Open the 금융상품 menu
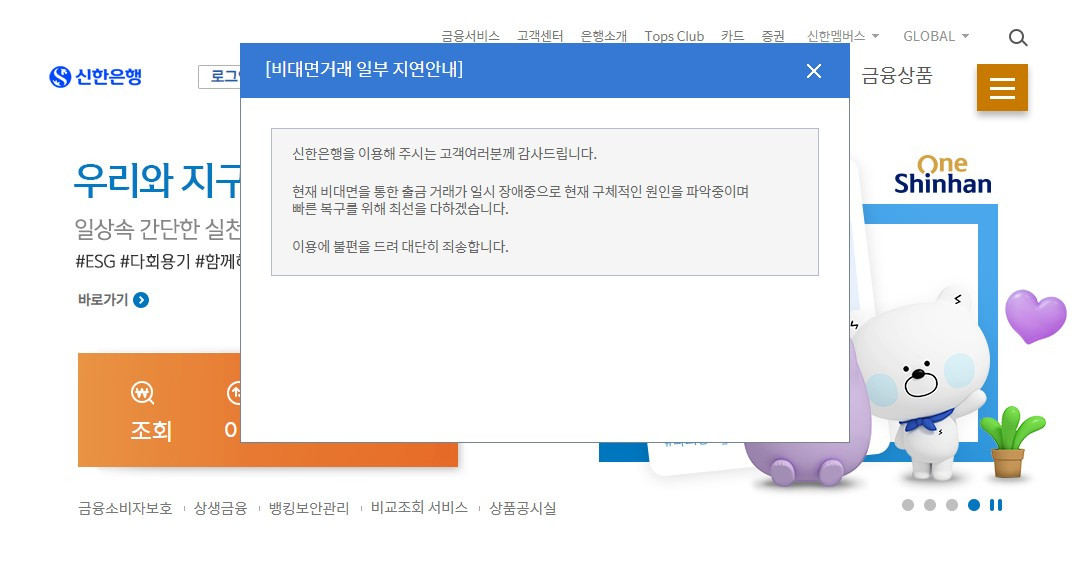The width and height of the screenshot is (1089, 561). (x=897, y=76)
